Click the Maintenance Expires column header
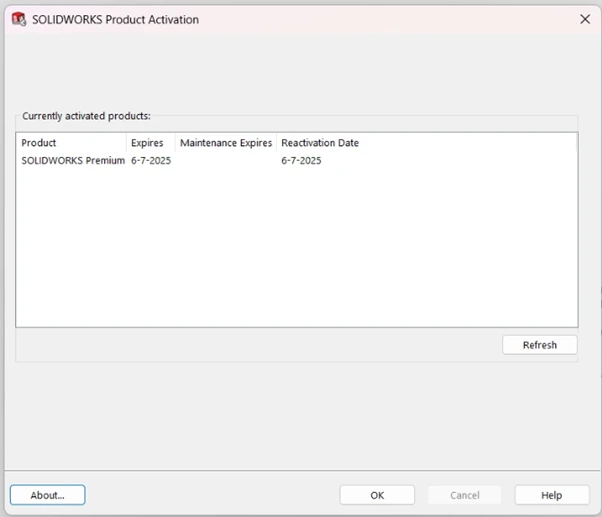602x517 pixels. 226,143
